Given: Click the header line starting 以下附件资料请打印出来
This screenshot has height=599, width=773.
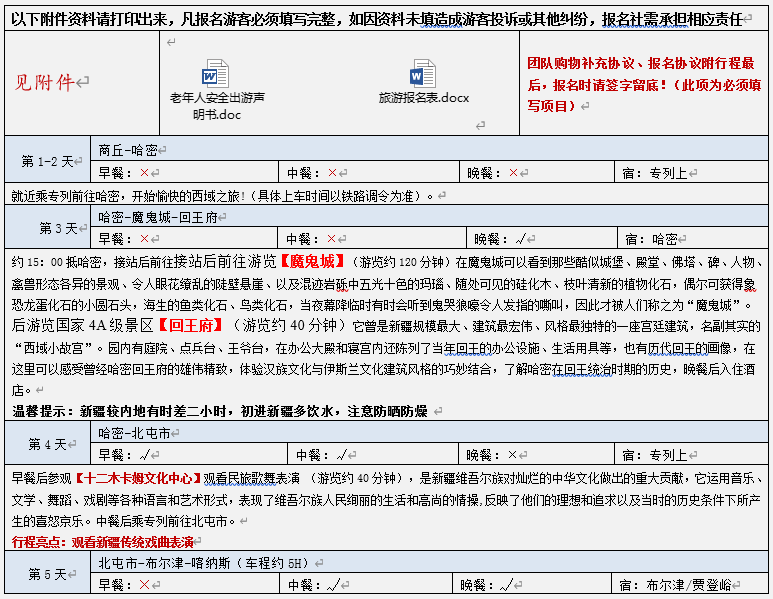Looking at the screenshot, I should (x=377, y=19).
